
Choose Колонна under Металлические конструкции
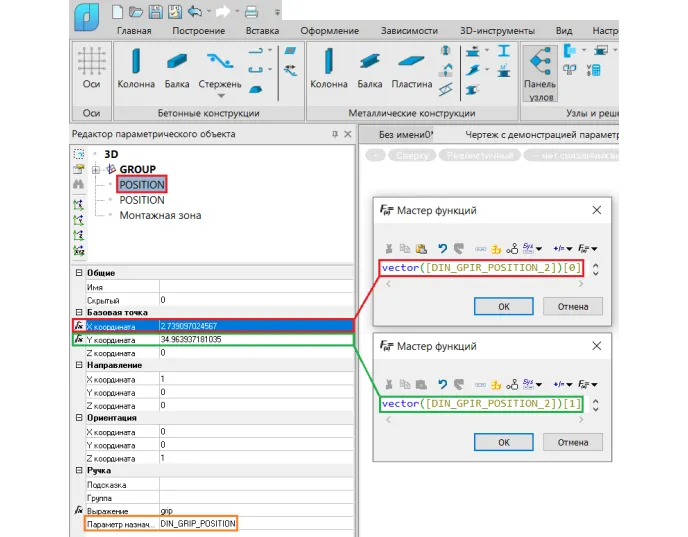329,68
